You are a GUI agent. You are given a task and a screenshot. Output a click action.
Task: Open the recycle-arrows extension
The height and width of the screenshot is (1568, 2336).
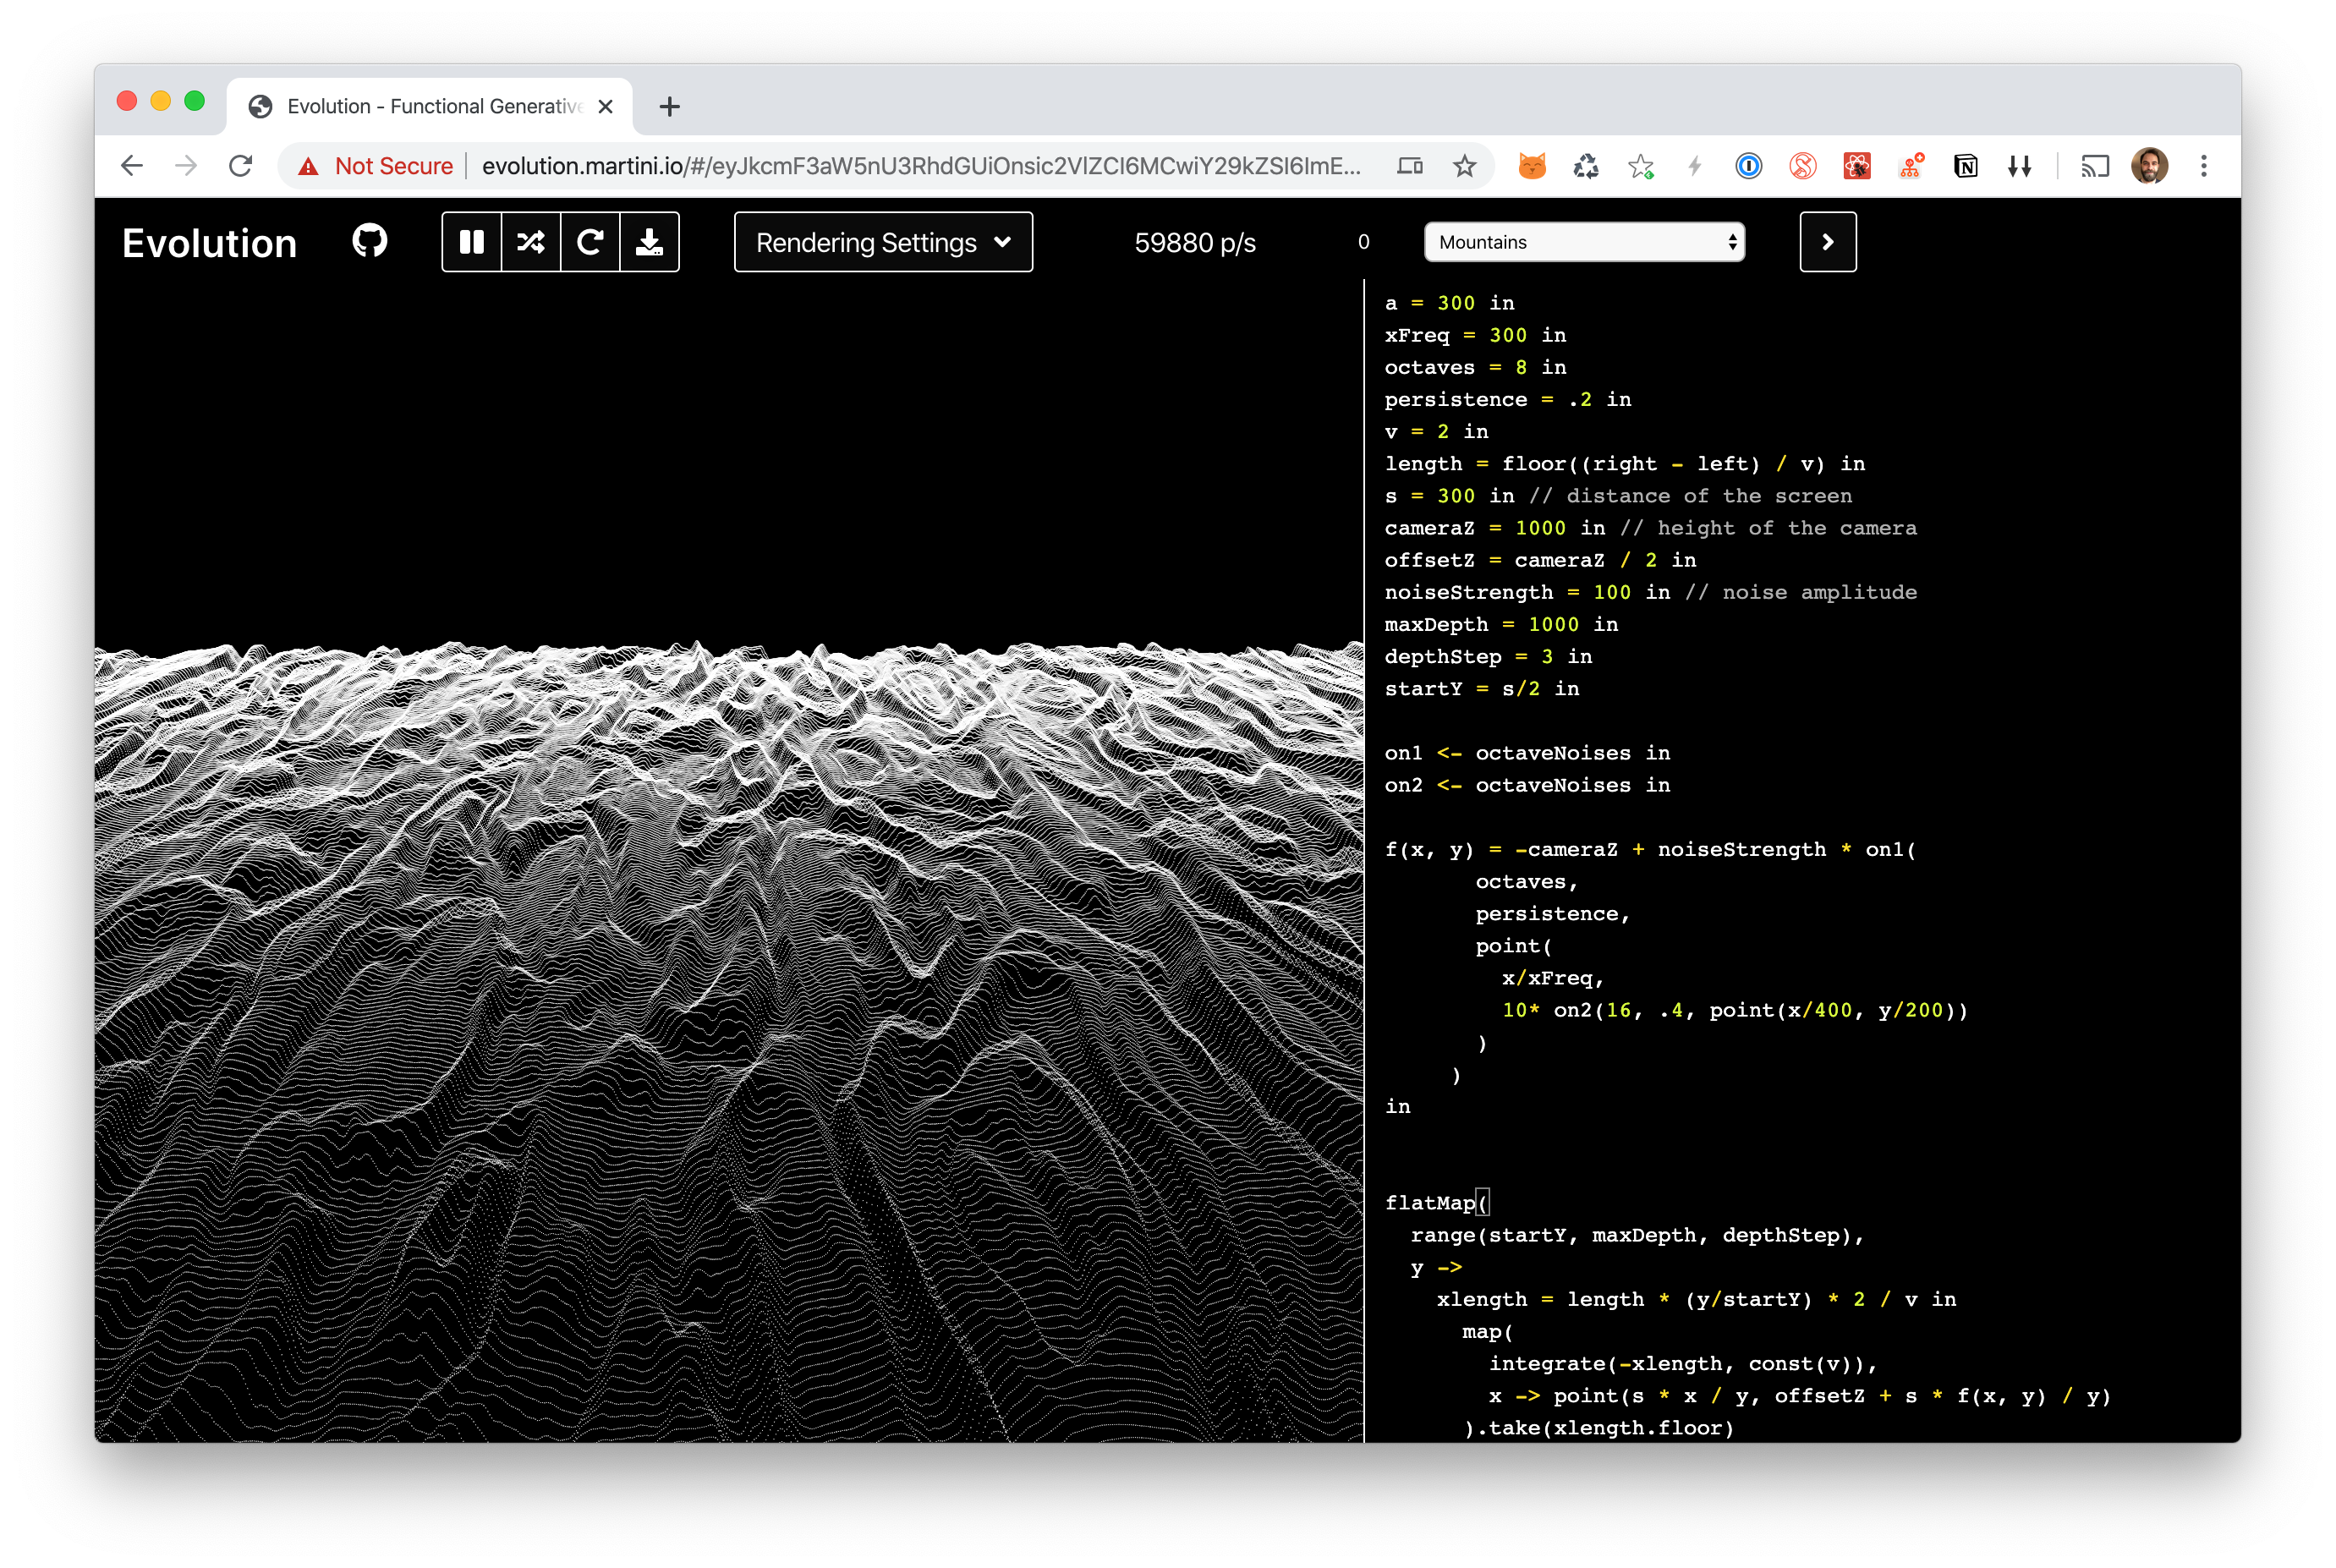[x=1585, y=166]
